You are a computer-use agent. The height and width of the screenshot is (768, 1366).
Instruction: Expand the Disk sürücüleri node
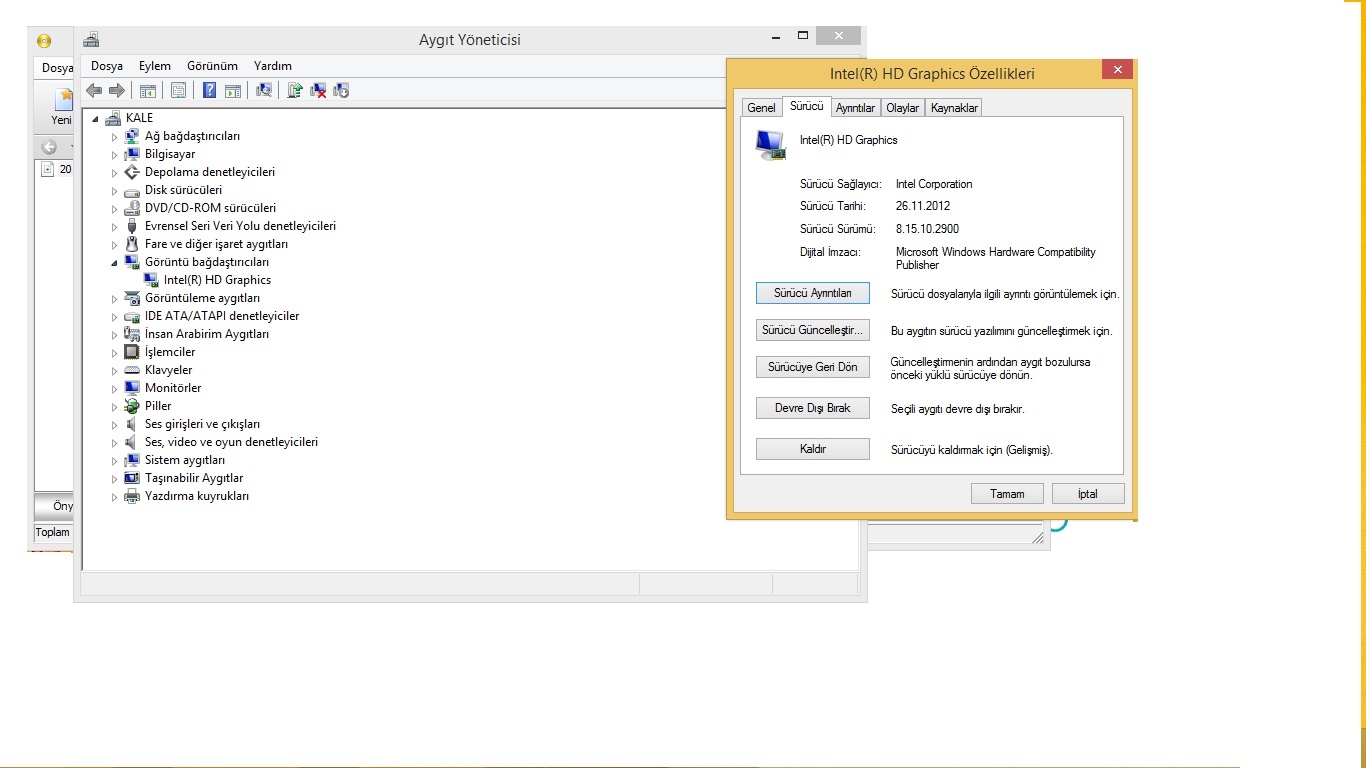[x=114, y=191]
